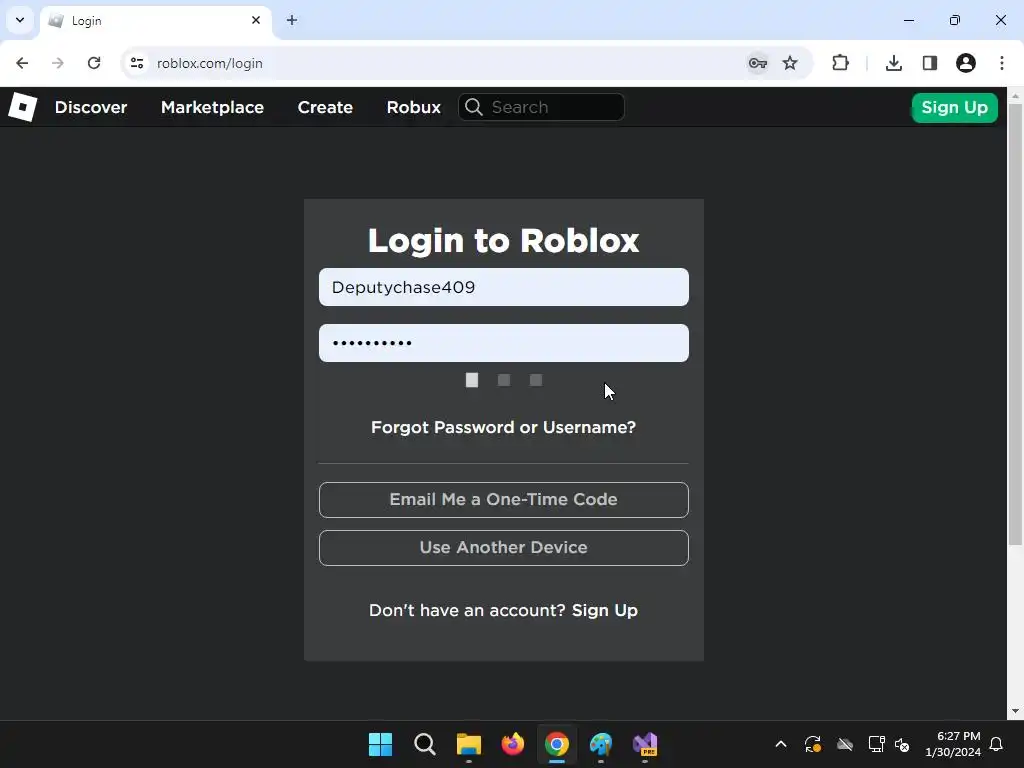Close the Login tab
The width and height of the screenshot is (1024, 768).
coord(256,20)
